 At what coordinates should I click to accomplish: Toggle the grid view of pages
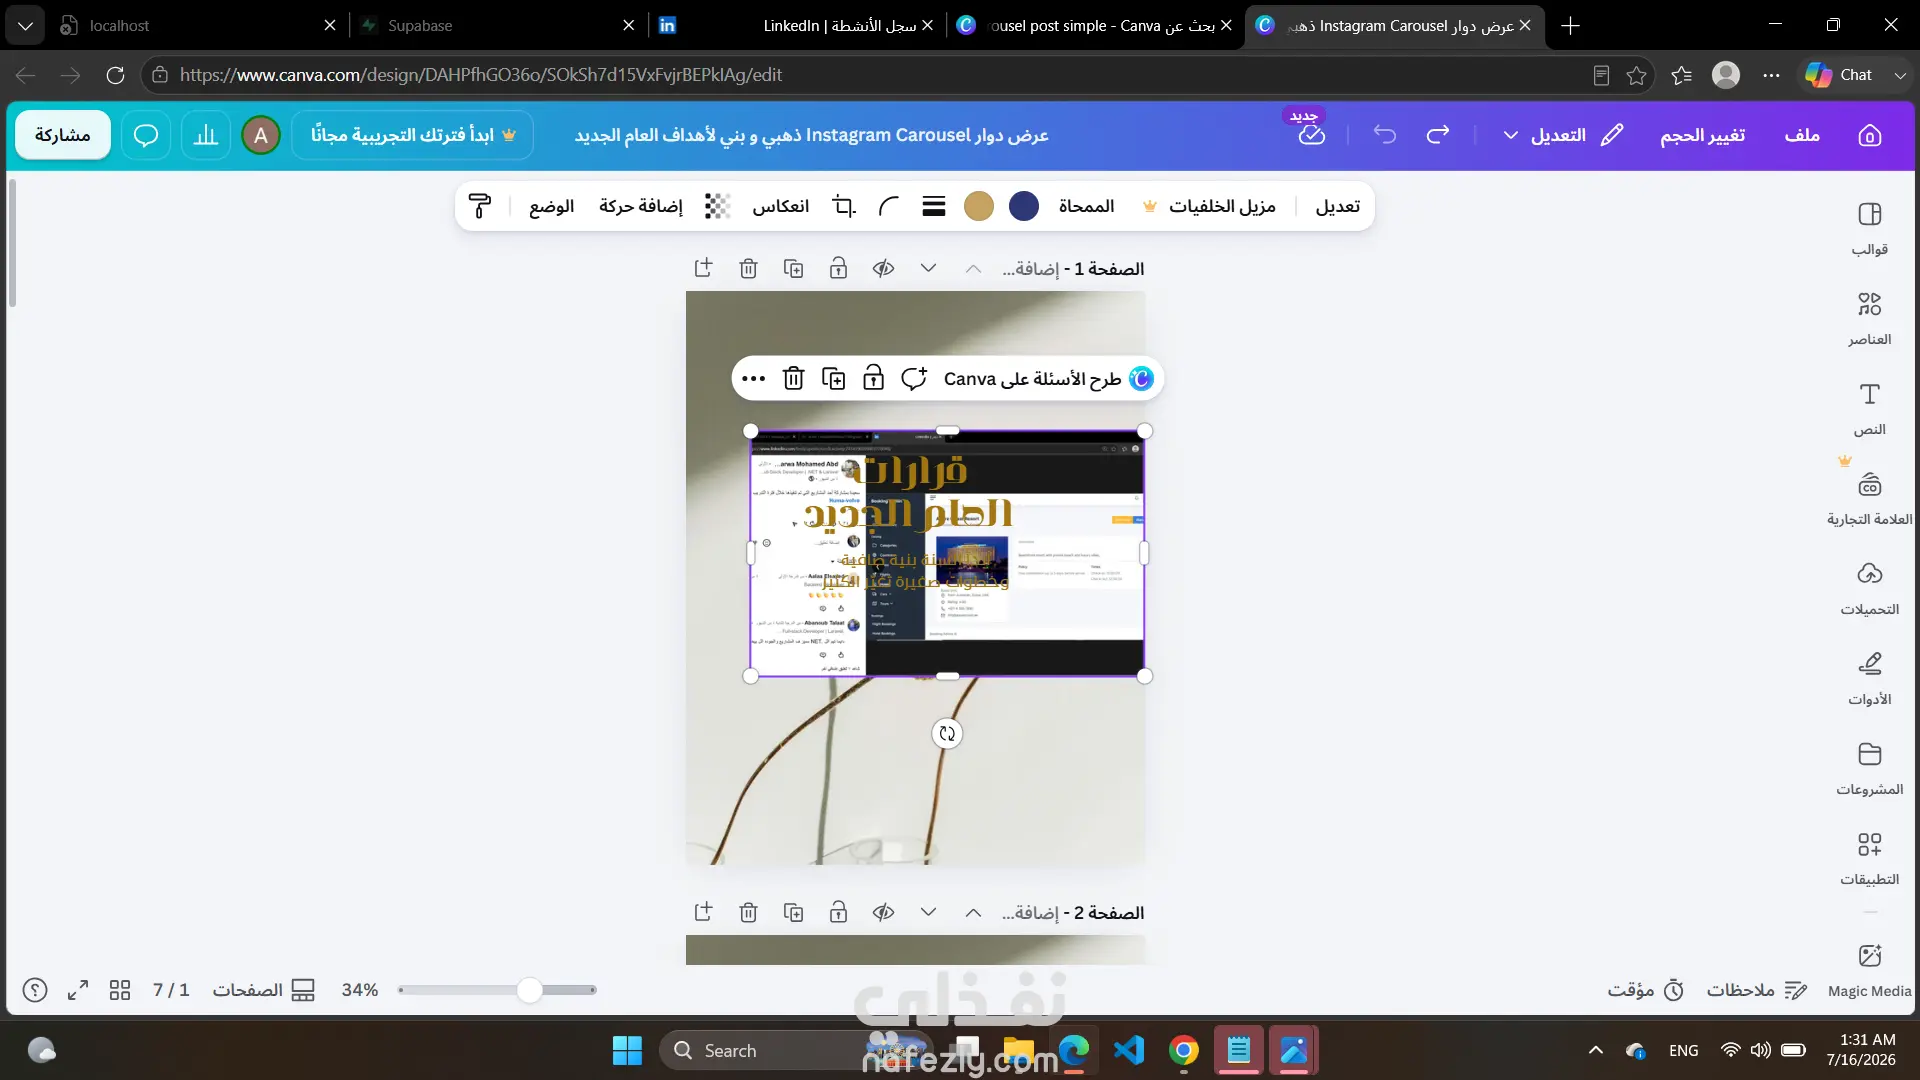(x=120, y=990)
